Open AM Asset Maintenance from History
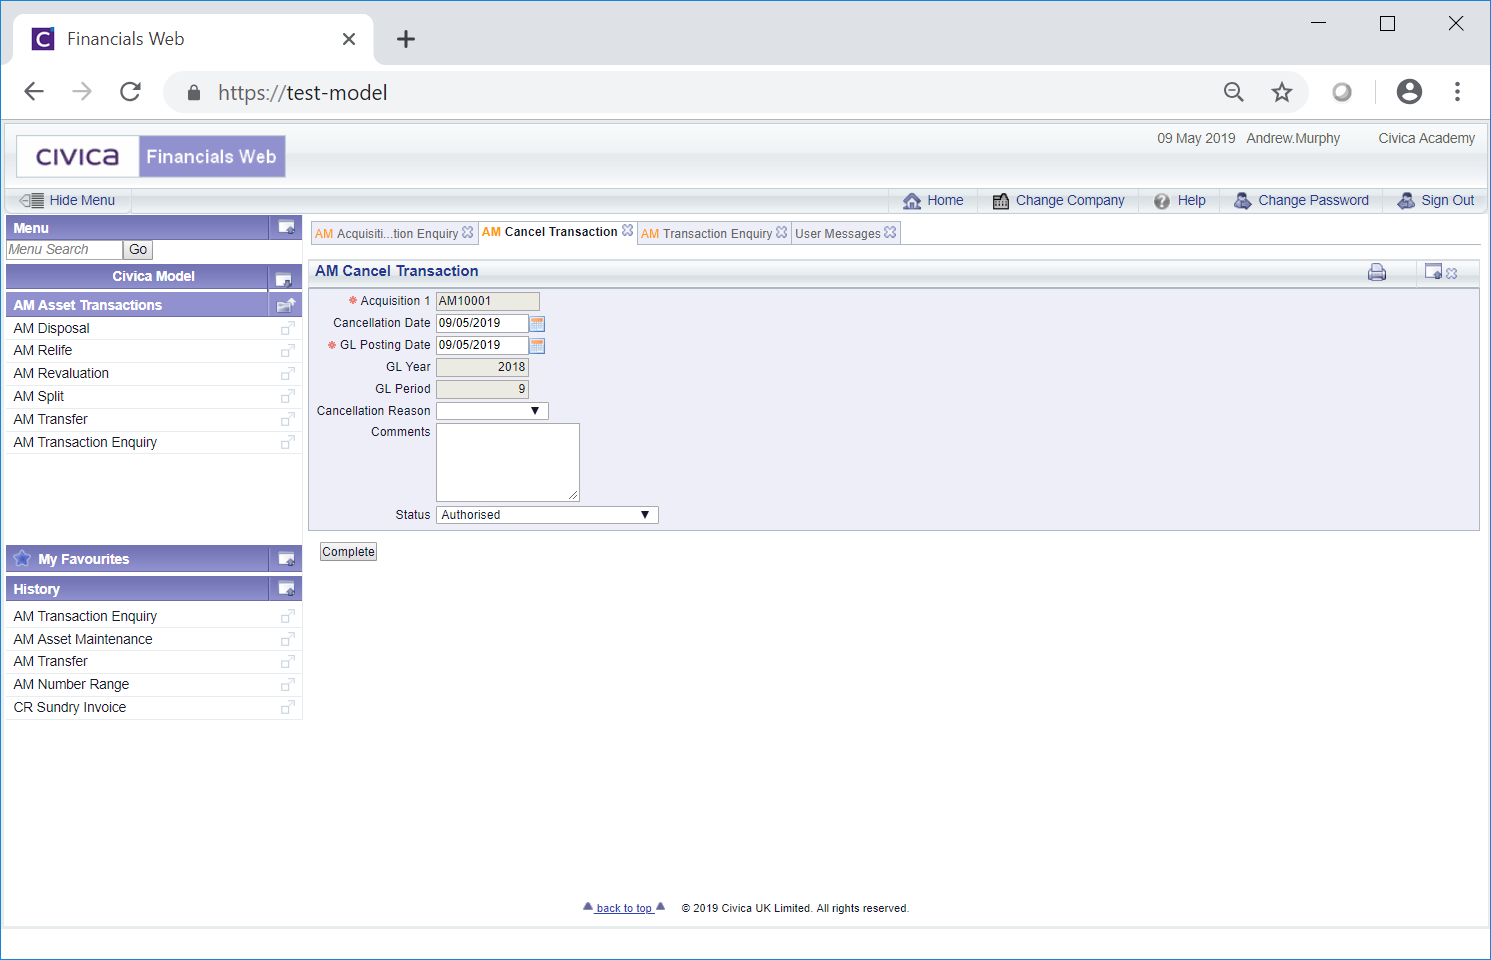Viewport: 1491px width, 960px height. pos(83,639)
